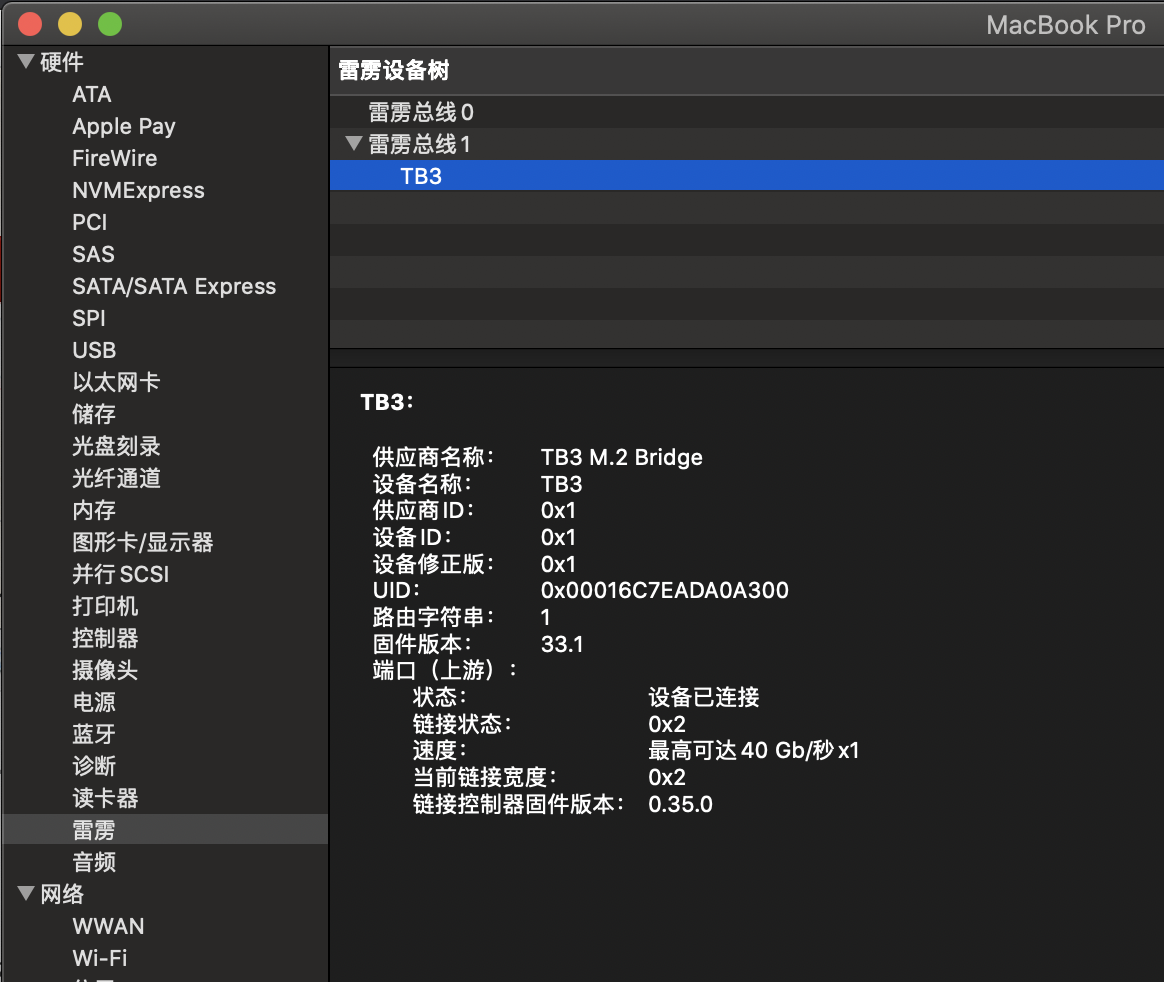This screenshot has width=1164, height=982.
Task: Select ATA in the sidebar
Action: [x=92, y=94]
